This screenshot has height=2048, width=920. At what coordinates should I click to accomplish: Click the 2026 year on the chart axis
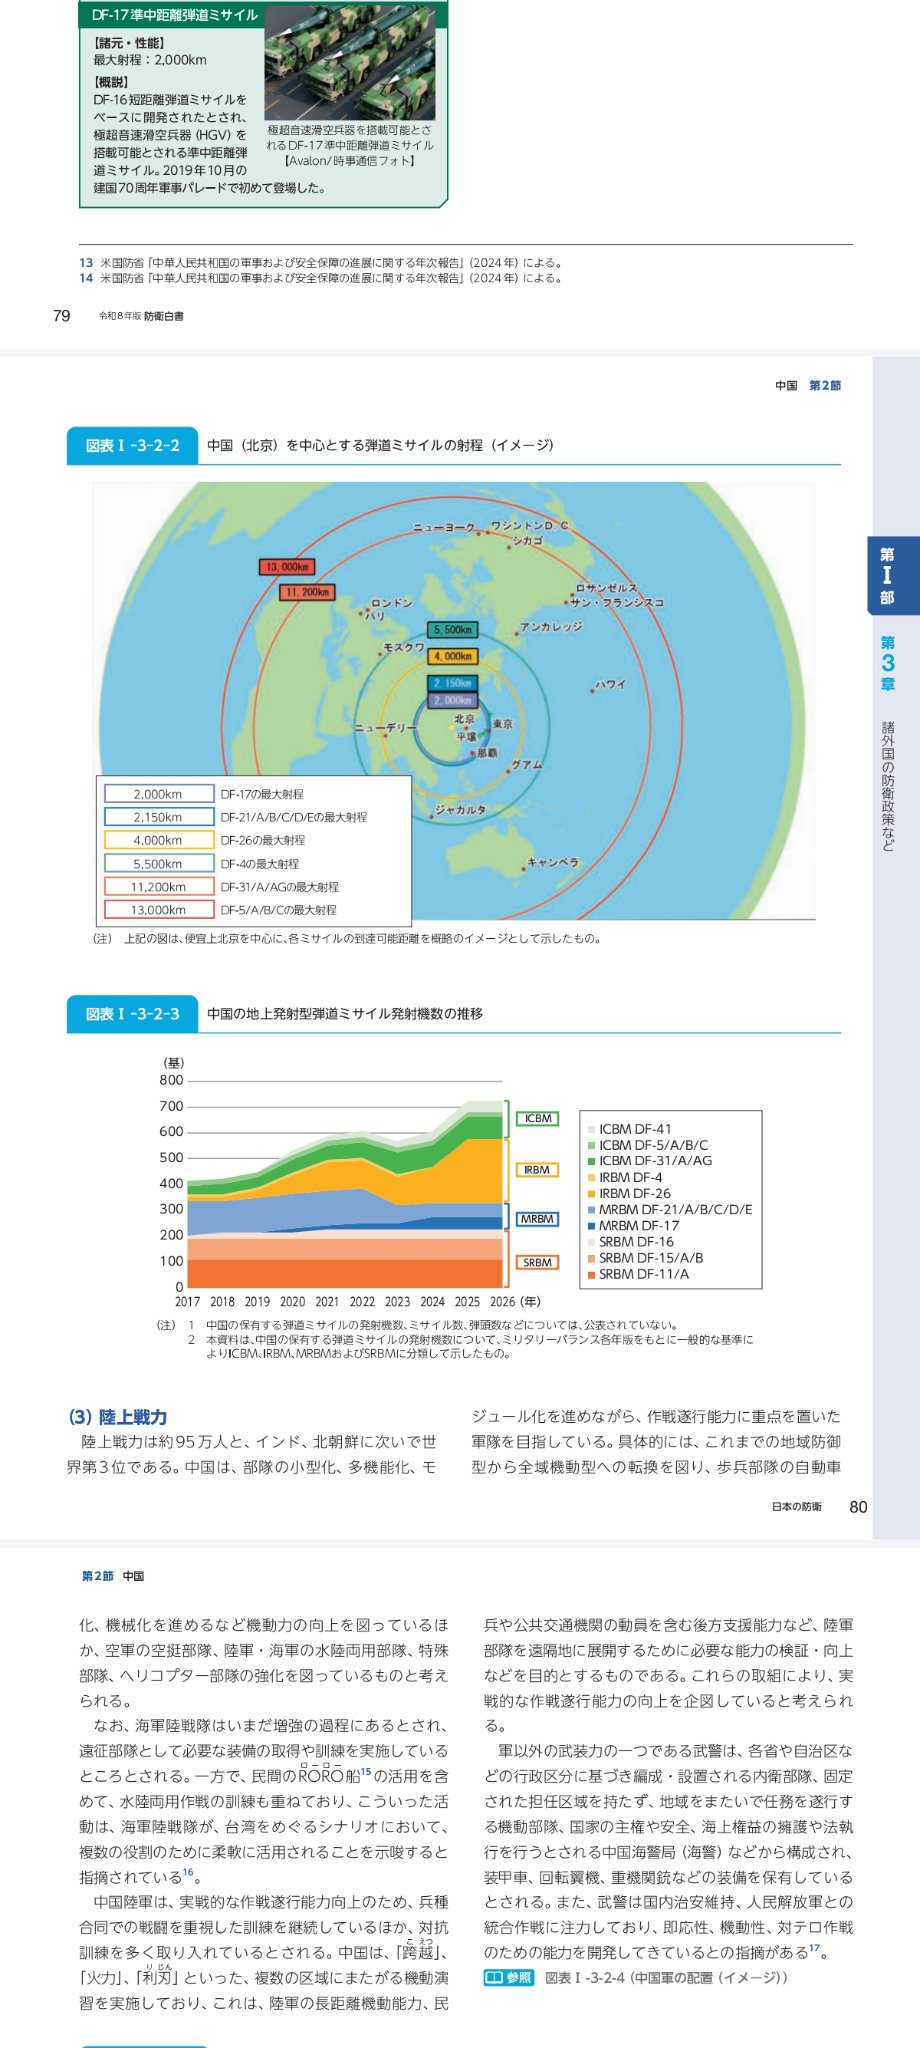click(x=503, y=1302)
